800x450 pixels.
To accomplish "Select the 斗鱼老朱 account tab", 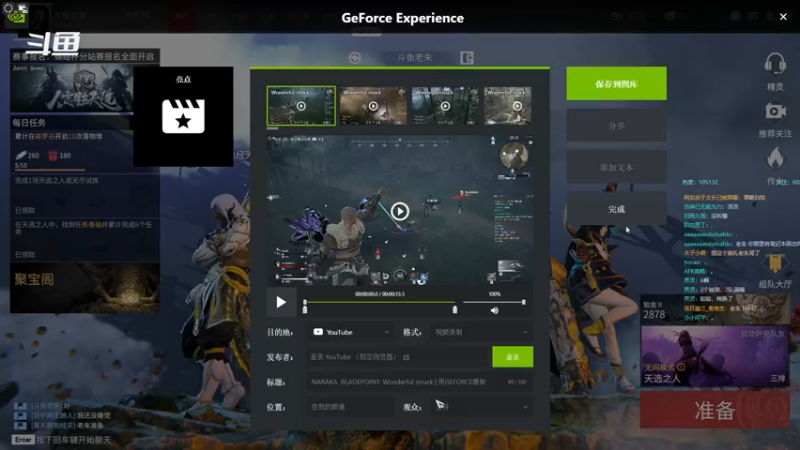I will coord(414,58).
